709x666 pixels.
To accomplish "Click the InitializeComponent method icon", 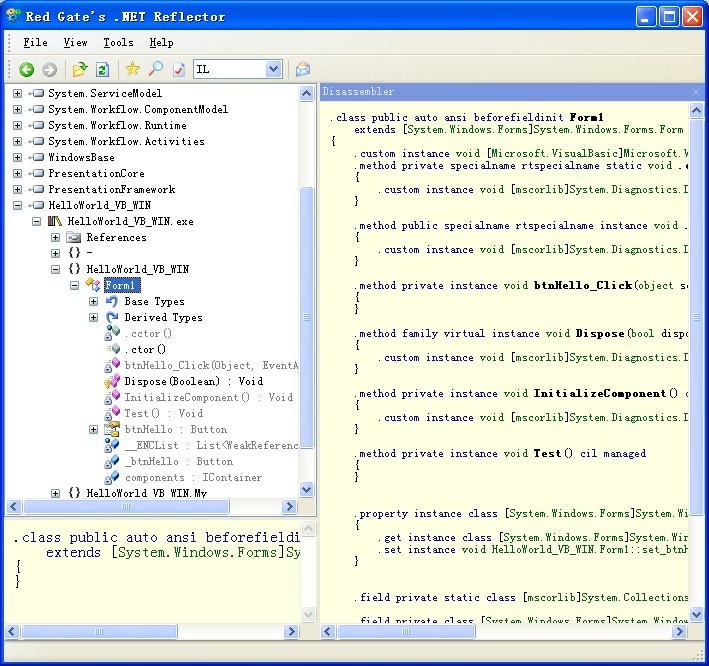I will (112, 397).
